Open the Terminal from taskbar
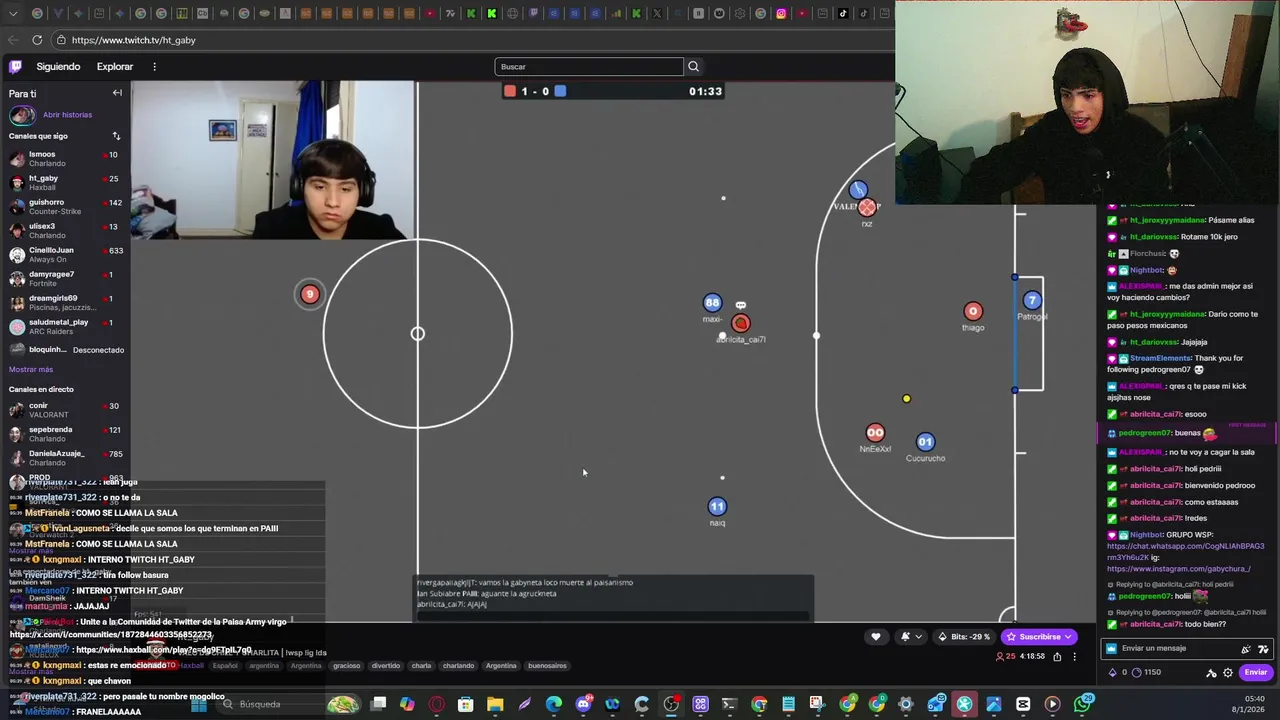This screenshot has height=720, width=1280. (x=729, y=704)
